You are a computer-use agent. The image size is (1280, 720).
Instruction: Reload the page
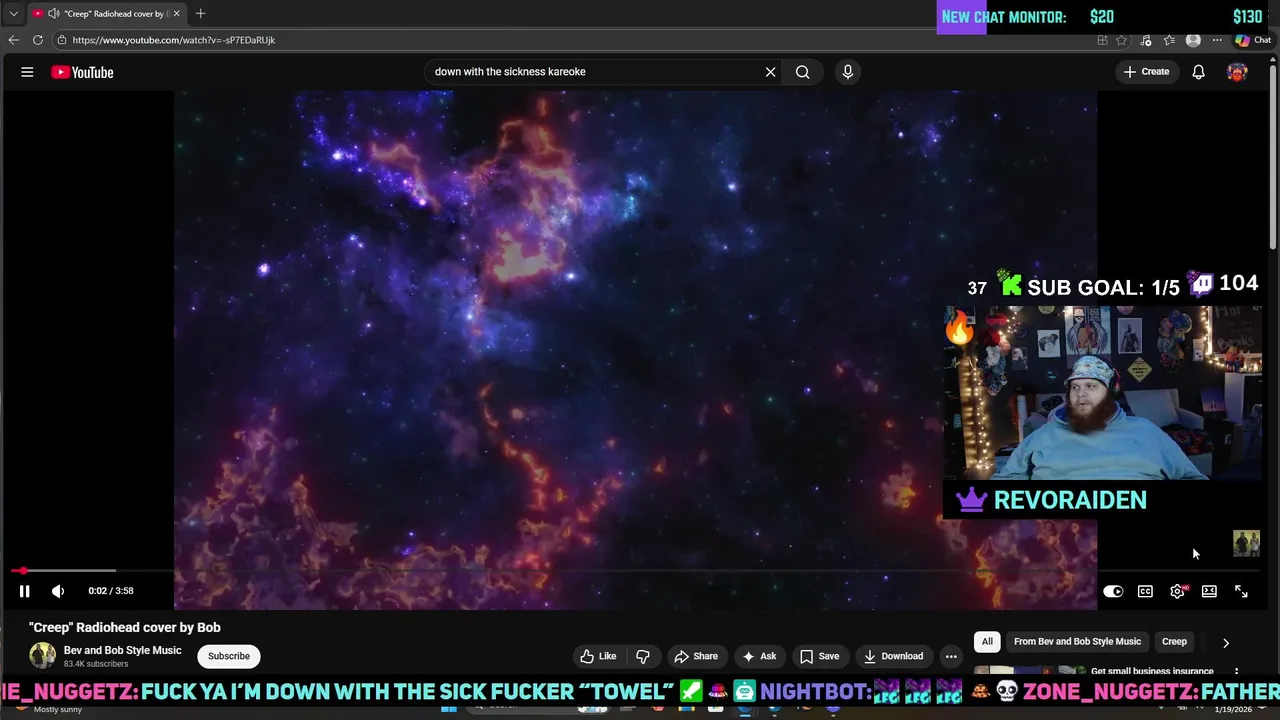[38, 40]
